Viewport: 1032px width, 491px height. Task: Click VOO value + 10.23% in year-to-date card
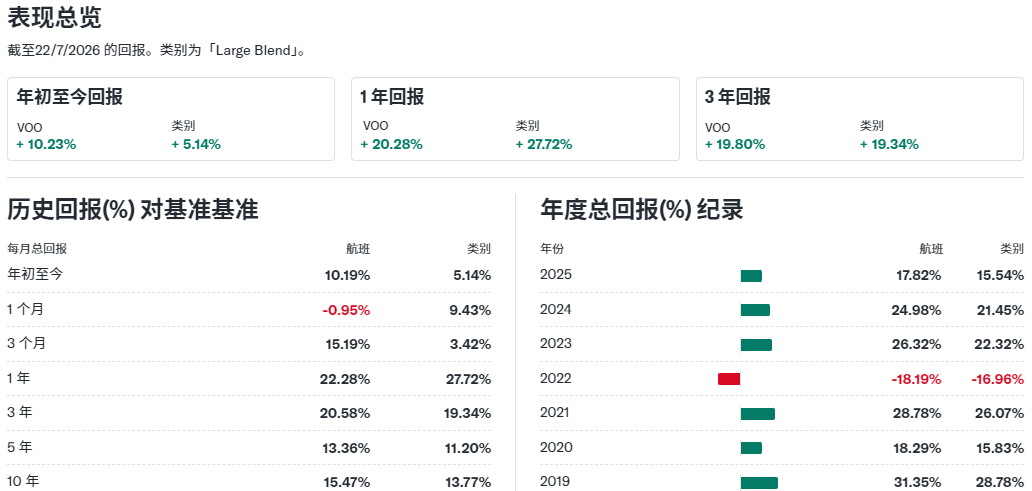(46, 144)
